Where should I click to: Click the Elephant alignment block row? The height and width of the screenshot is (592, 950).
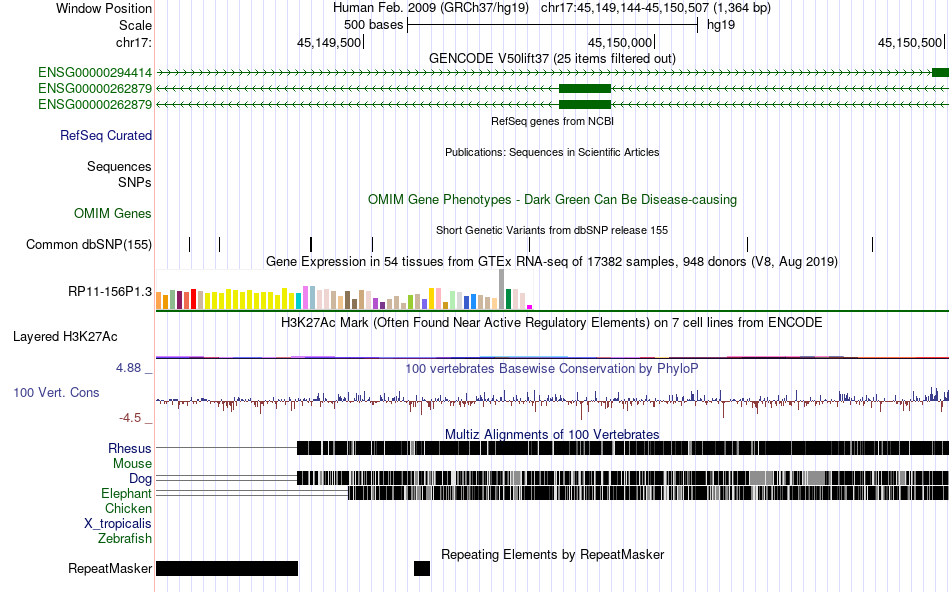click(x=648, y=493)
